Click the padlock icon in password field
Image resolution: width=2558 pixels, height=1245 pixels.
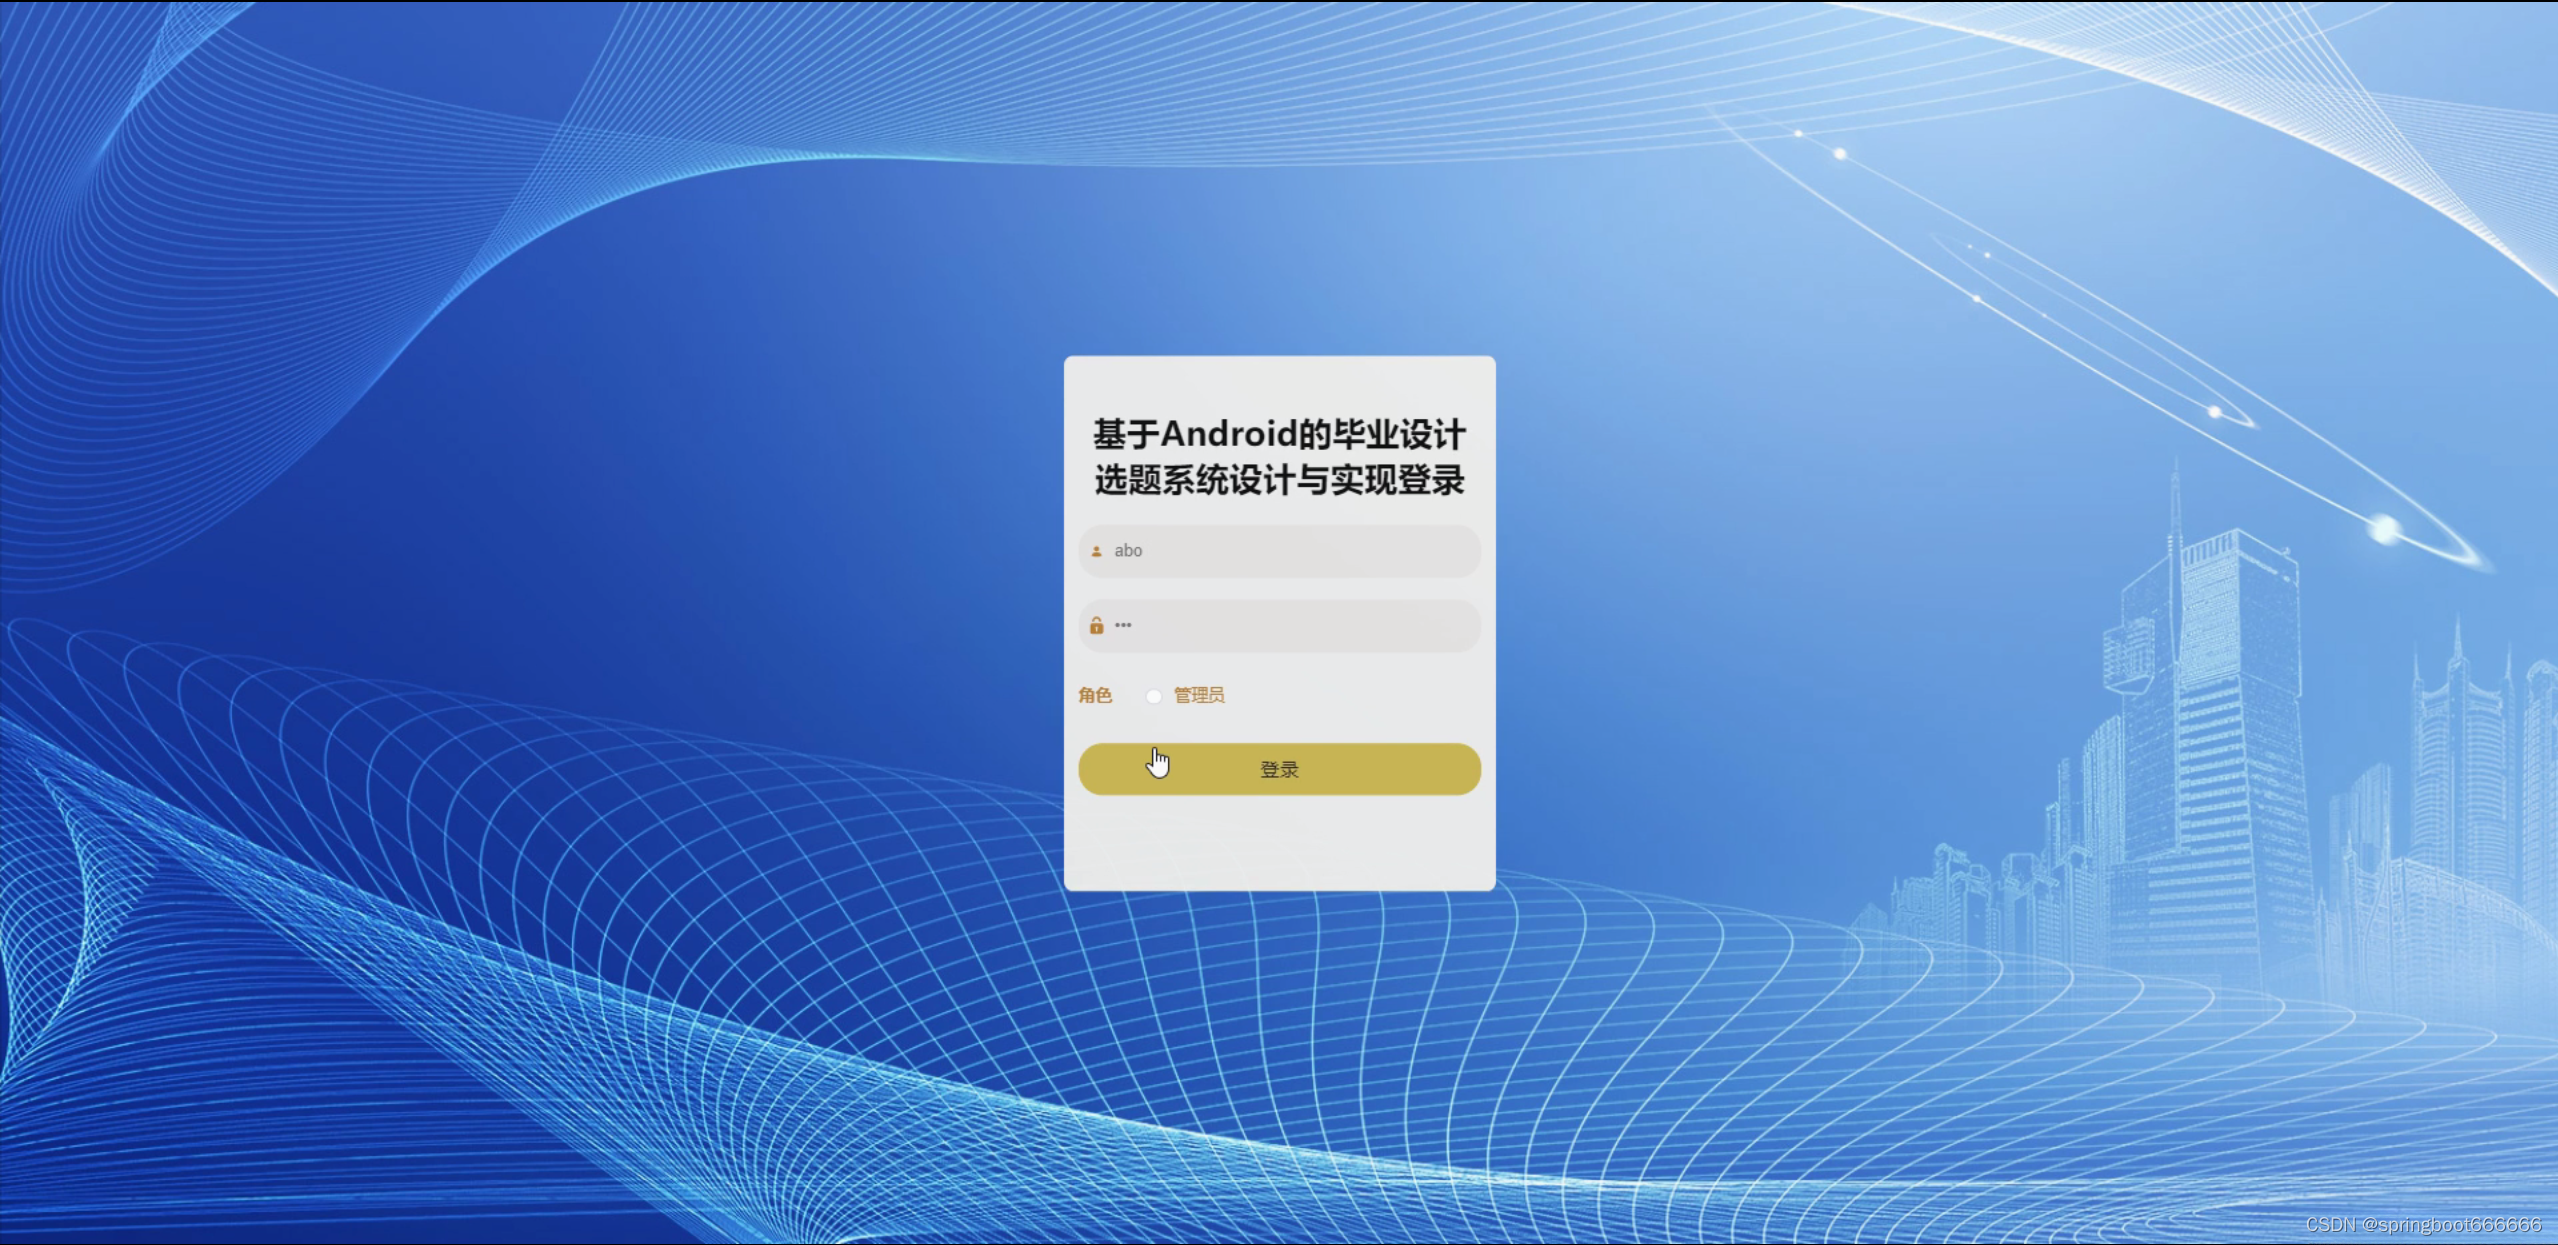coord(1096,626)
